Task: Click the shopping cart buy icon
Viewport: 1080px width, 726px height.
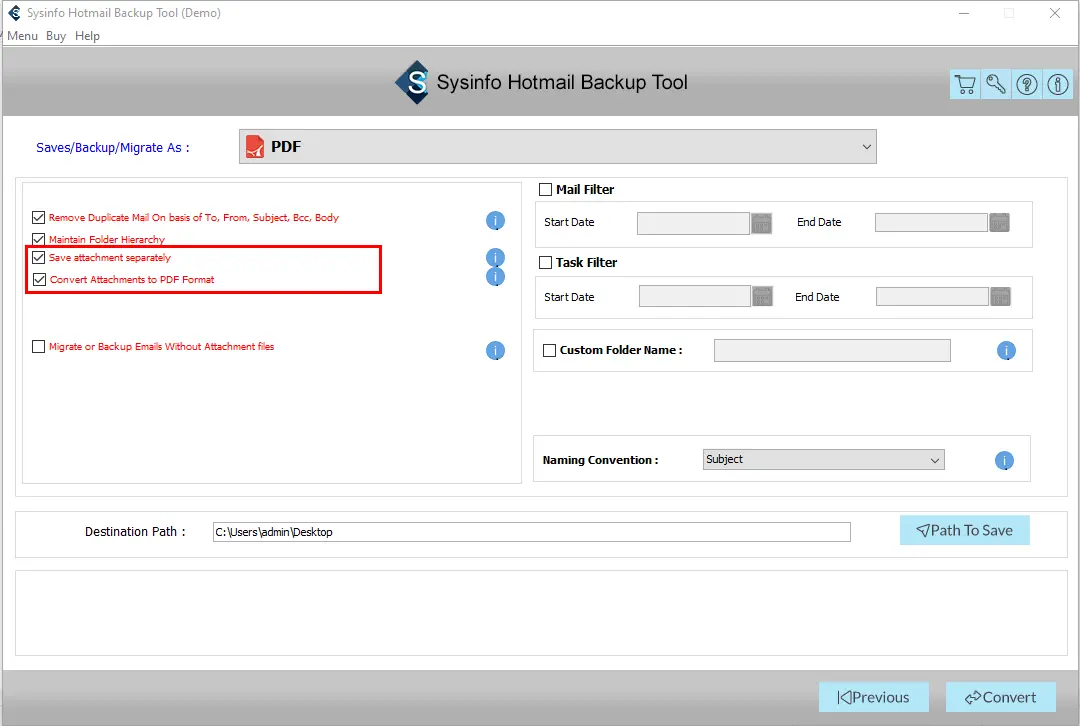Action: coord(964,85)
